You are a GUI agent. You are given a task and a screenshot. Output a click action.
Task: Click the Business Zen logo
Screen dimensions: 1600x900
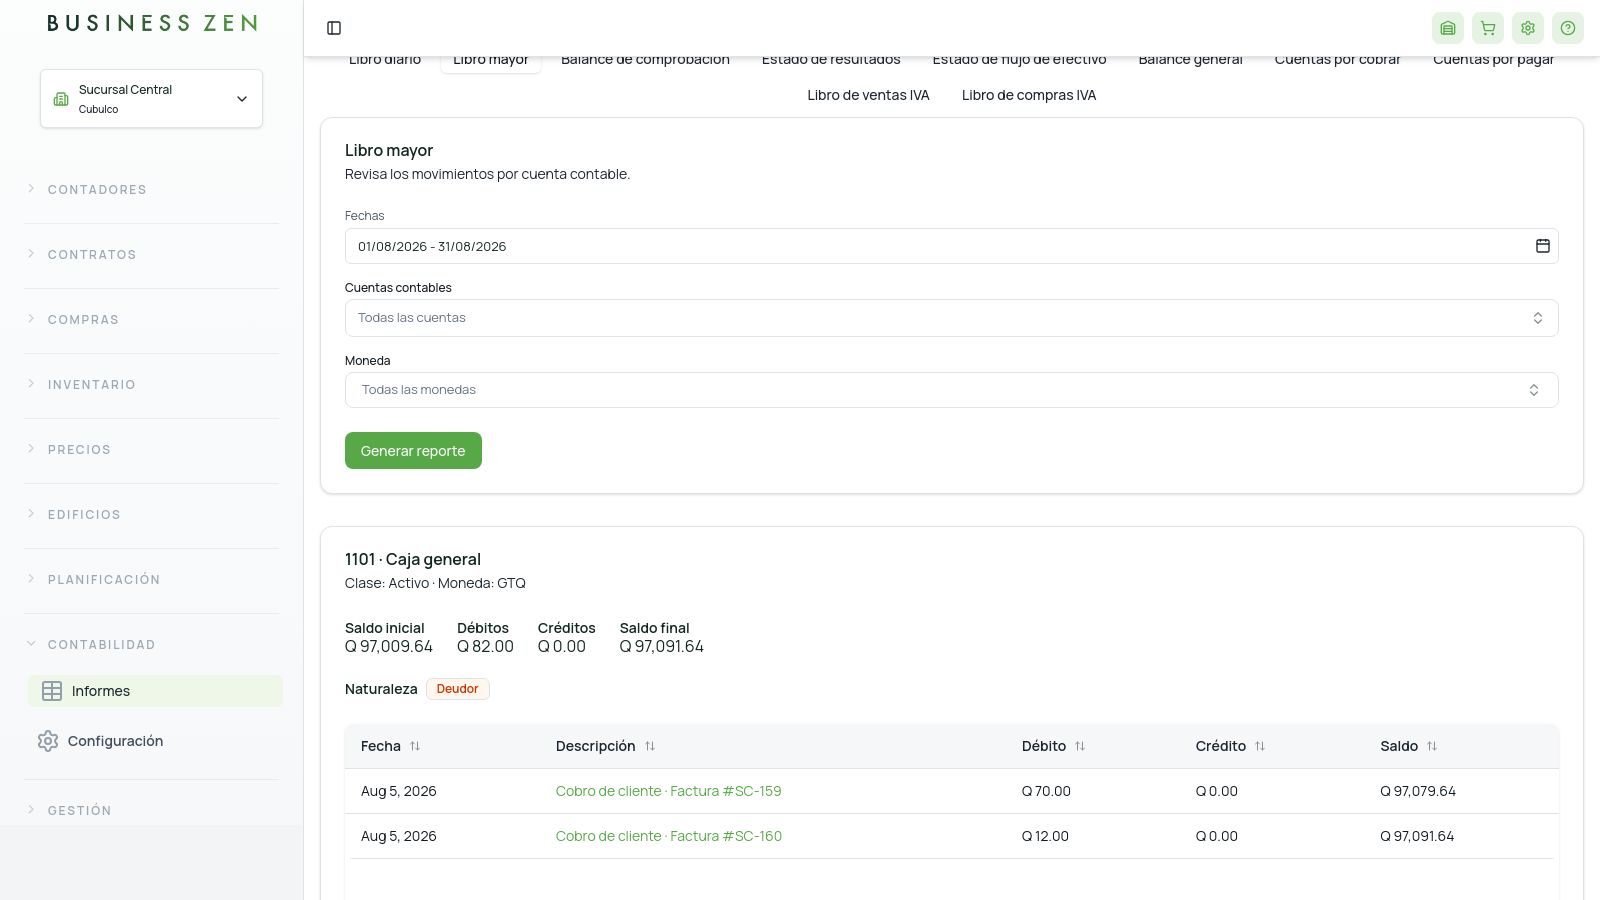tap(152, 23)
